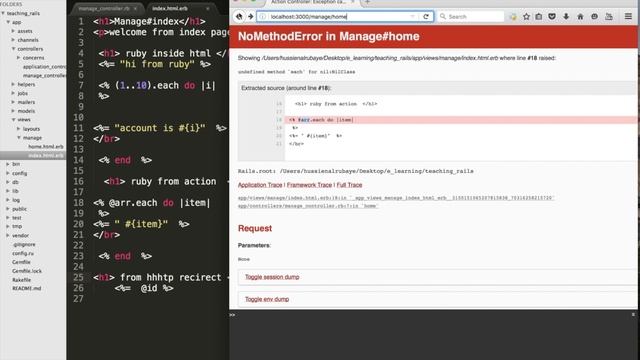Collapse the teaching_rails root folder
This screenshot has height=360, width=640.
(3, 13)
